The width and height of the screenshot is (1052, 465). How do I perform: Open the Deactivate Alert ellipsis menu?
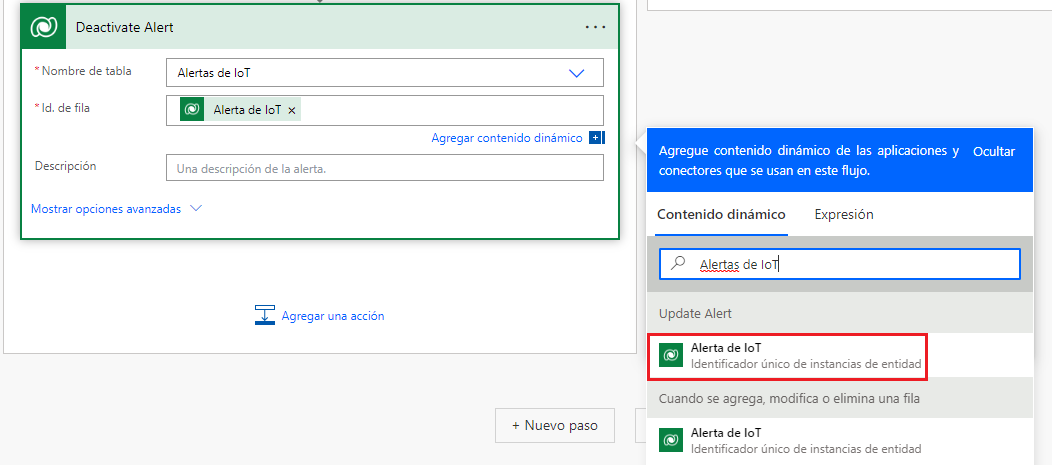coord(595,28)
